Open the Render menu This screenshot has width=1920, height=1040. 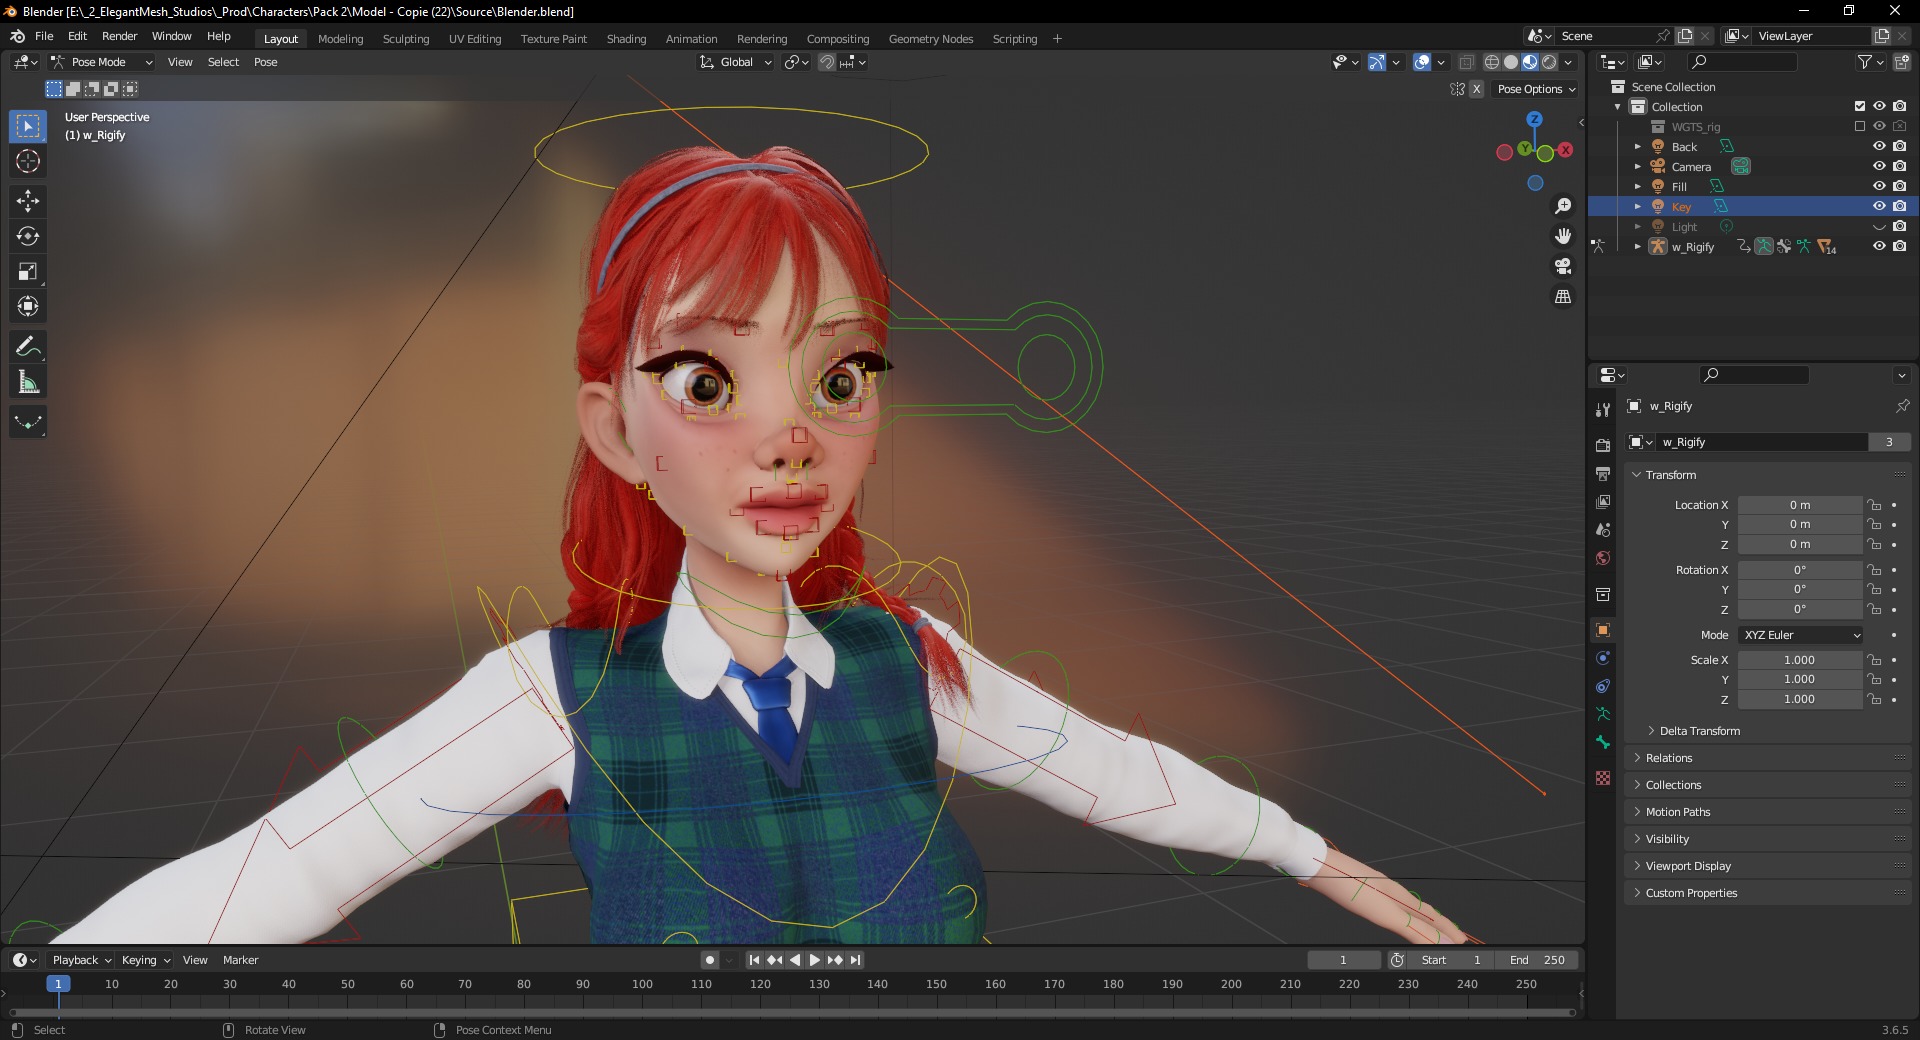[x=120, y=36]
